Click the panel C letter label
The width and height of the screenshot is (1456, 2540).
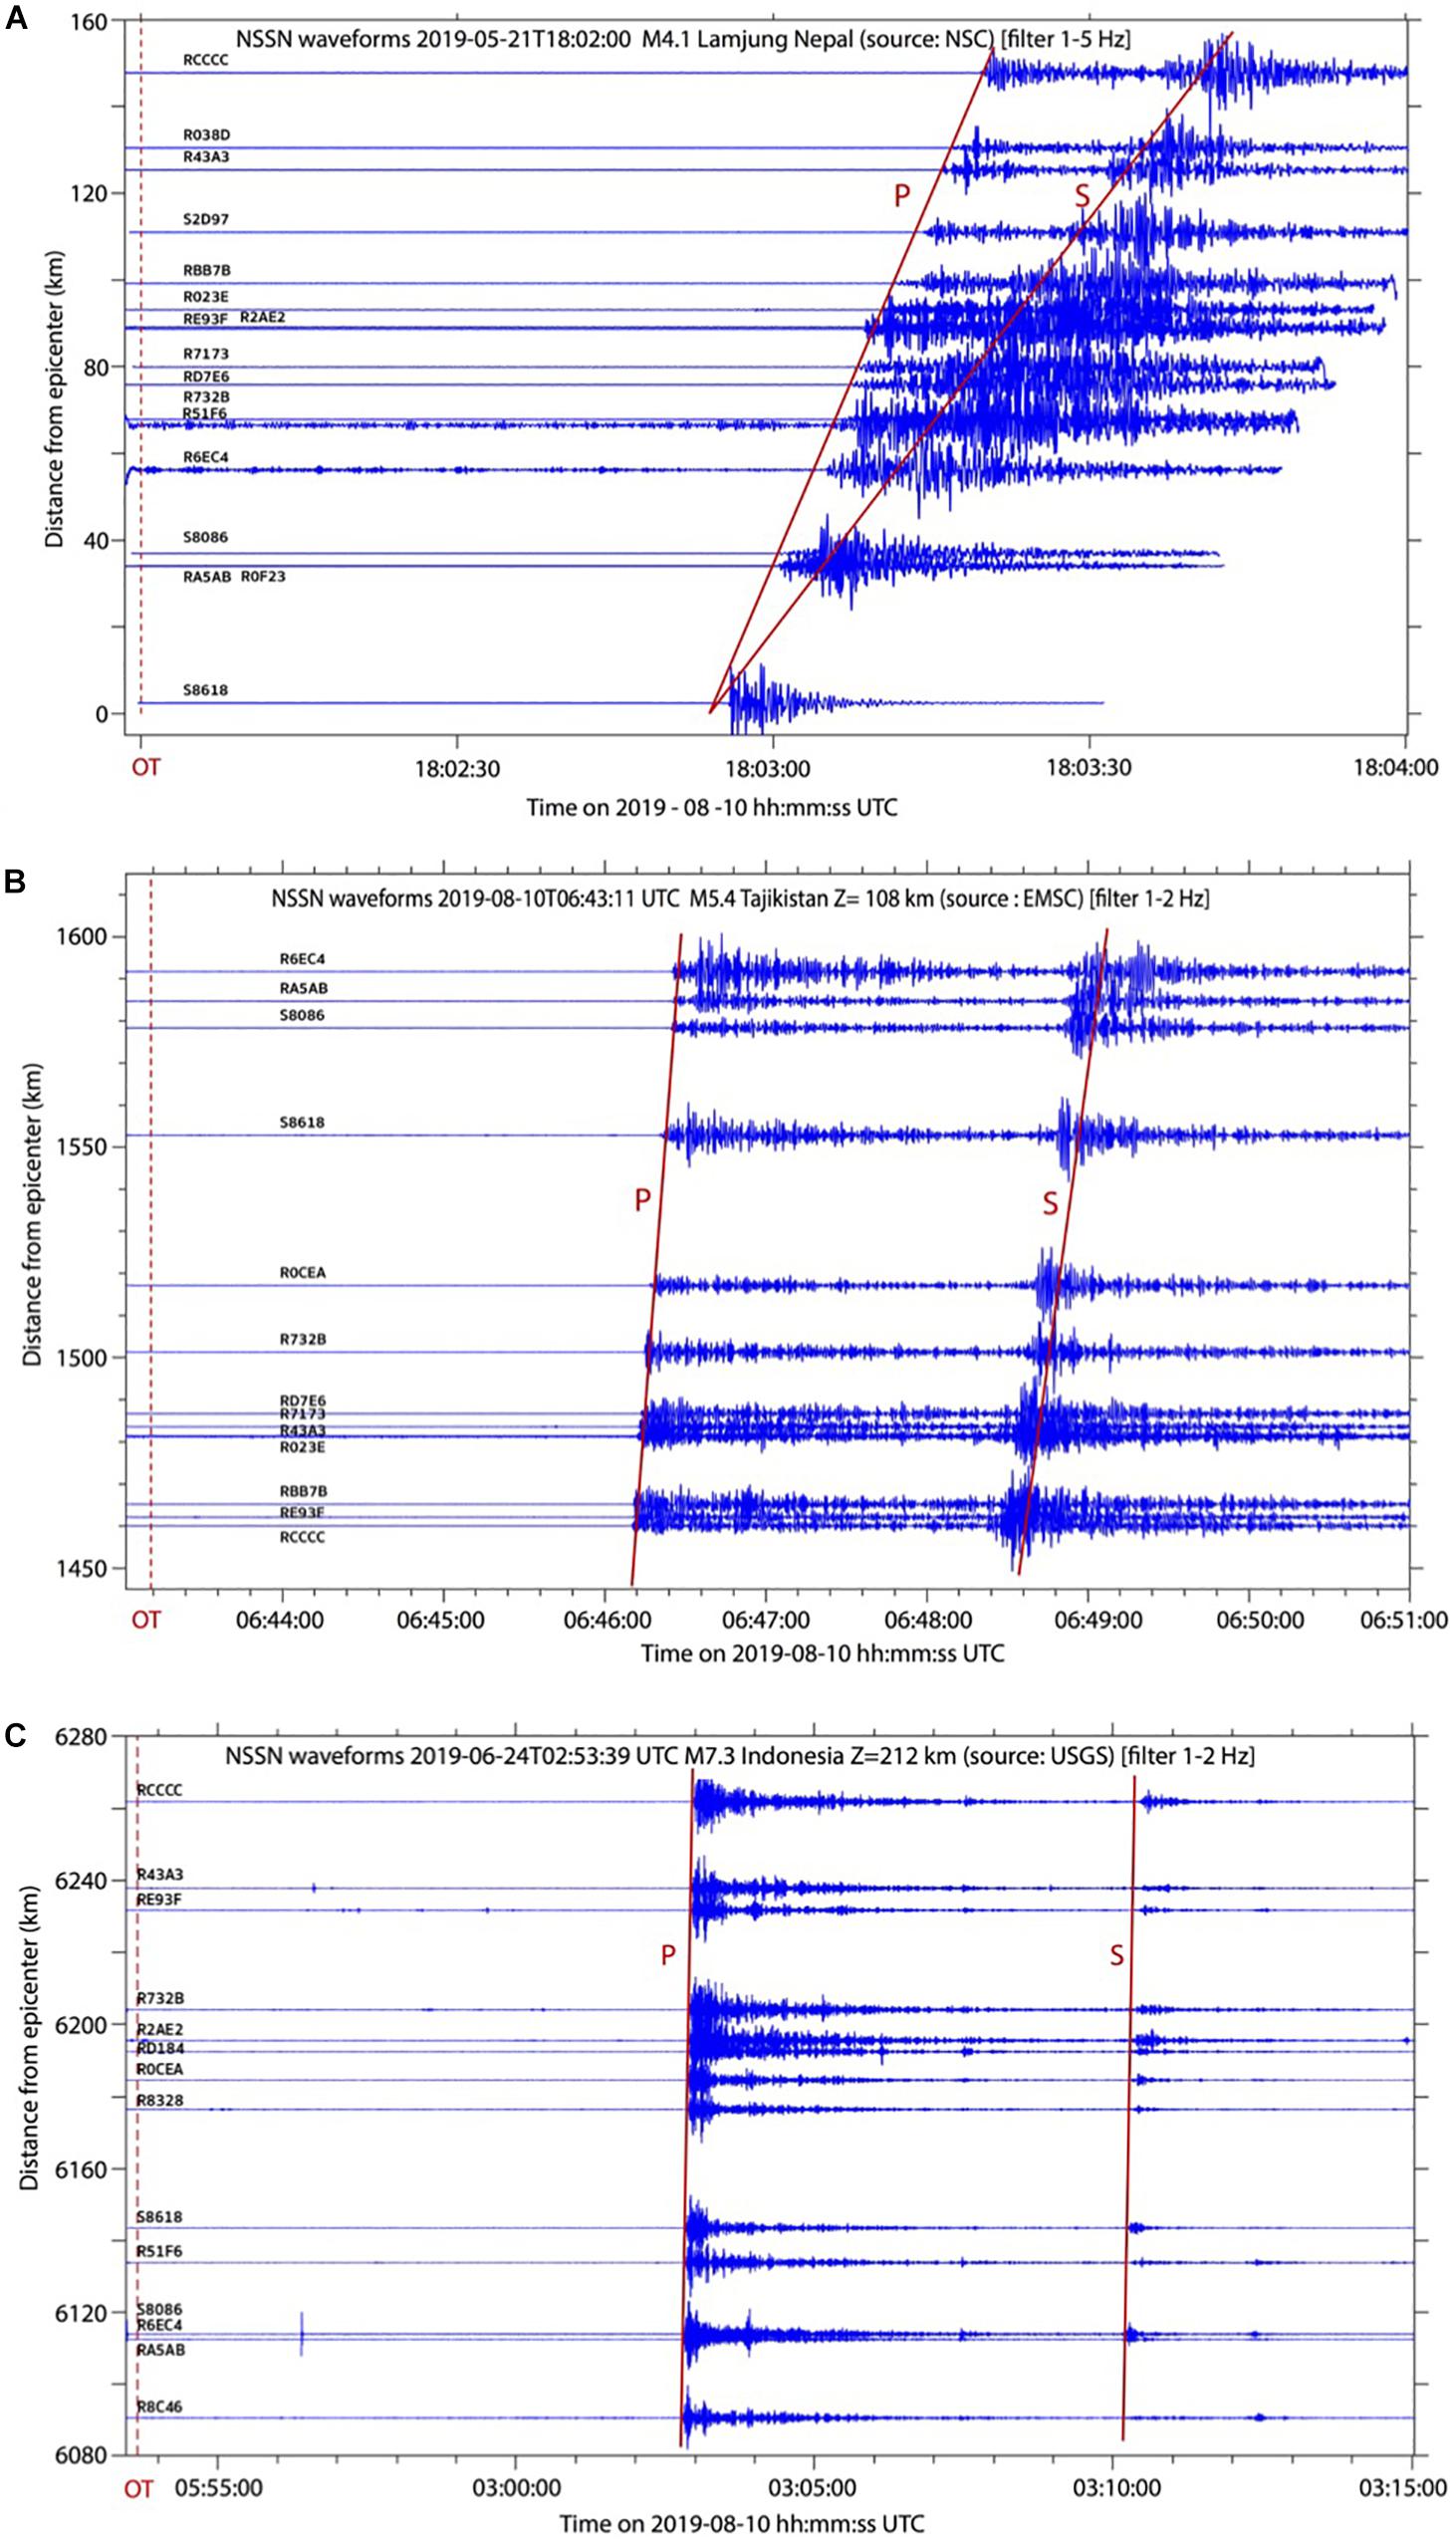(15, 1736)
